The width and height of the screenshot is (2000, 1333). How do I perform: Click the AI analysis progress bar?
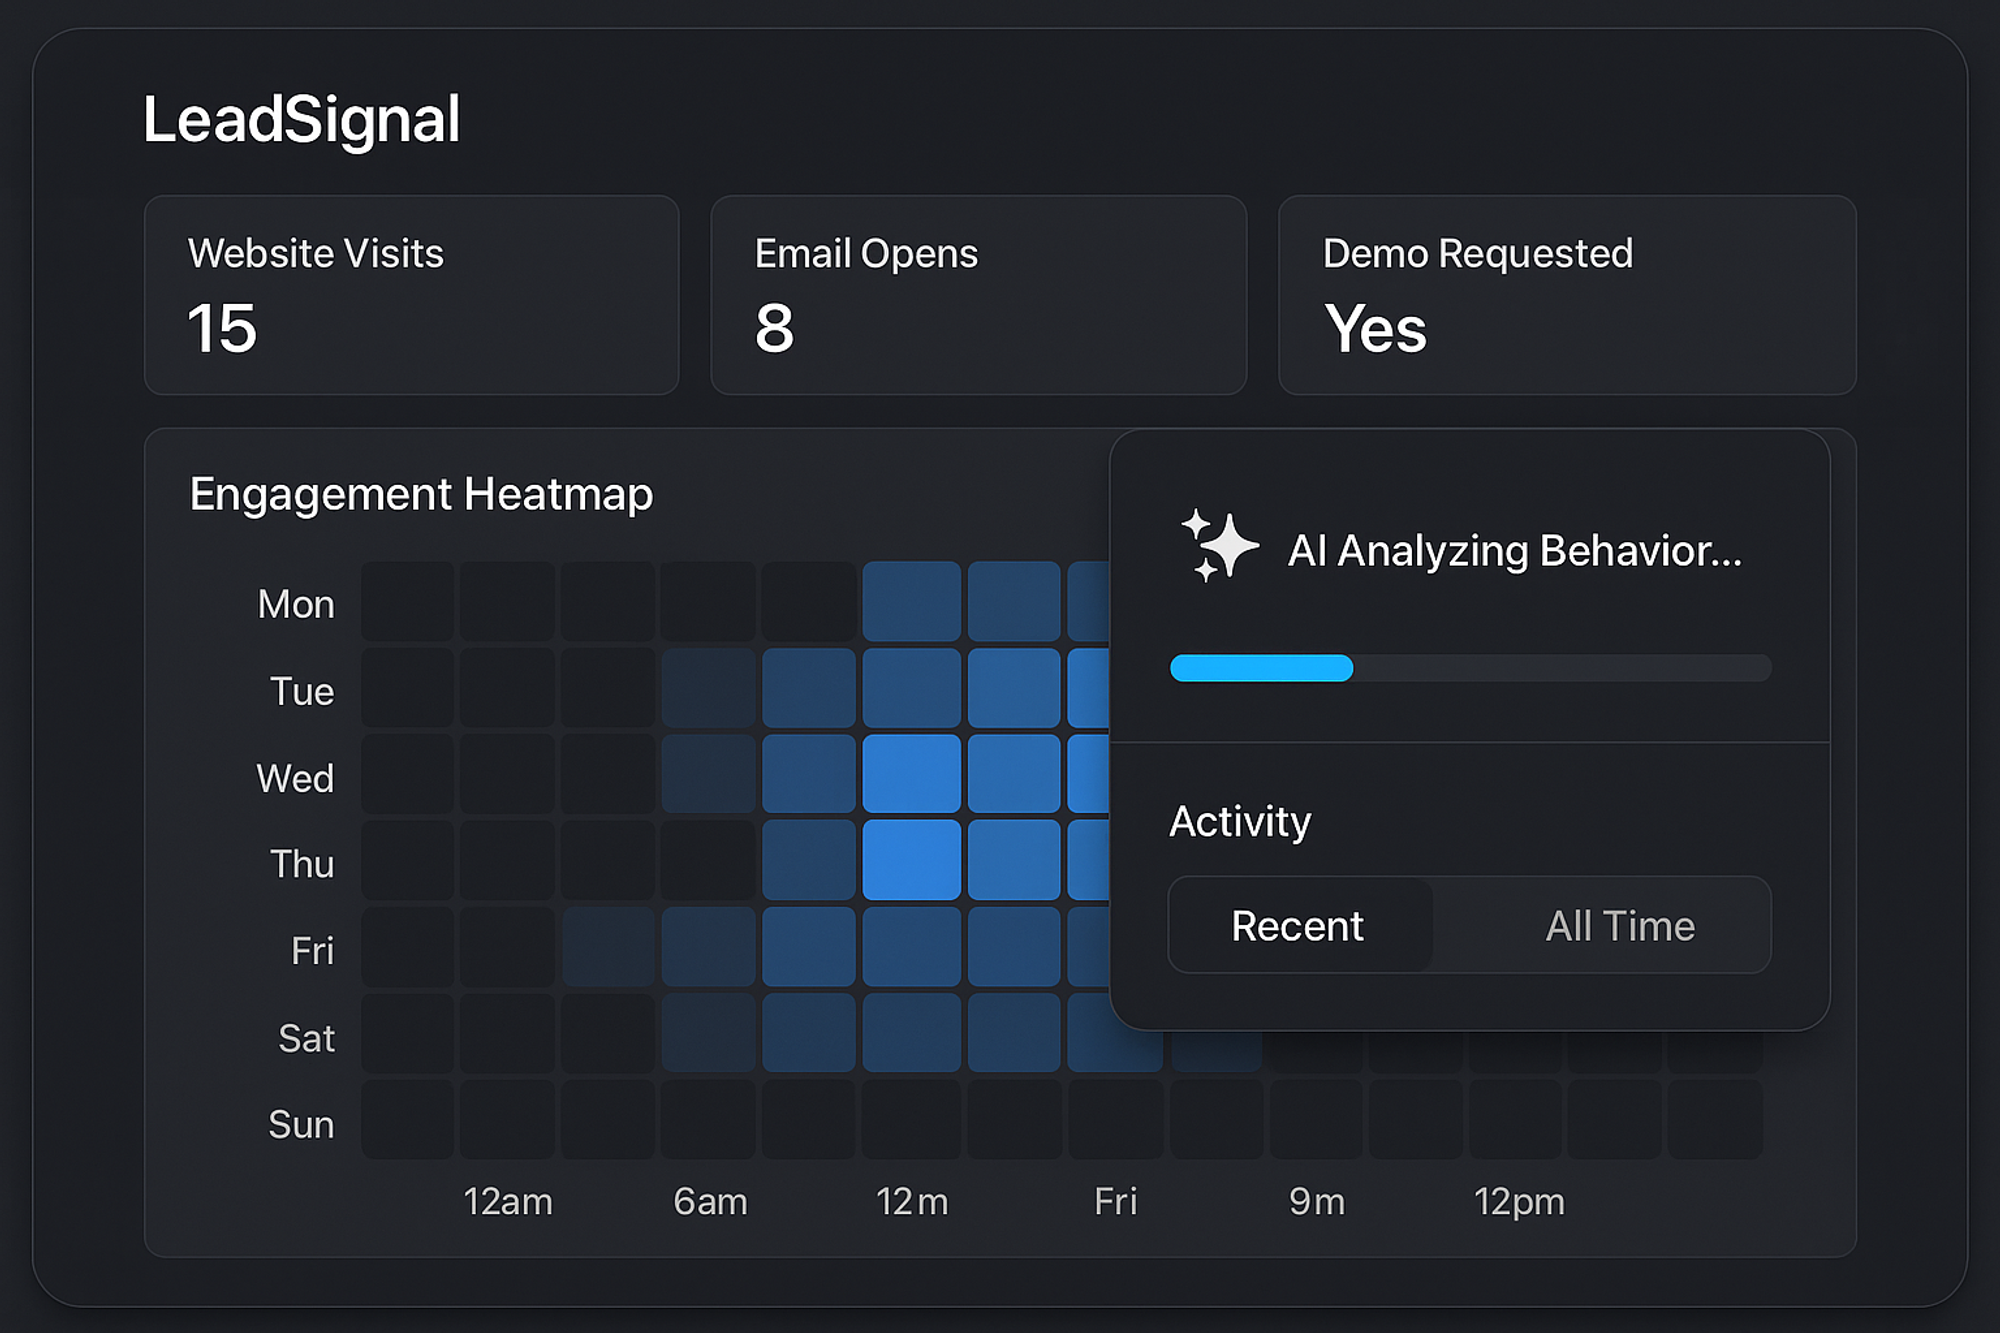click(x=1469, y=667)
